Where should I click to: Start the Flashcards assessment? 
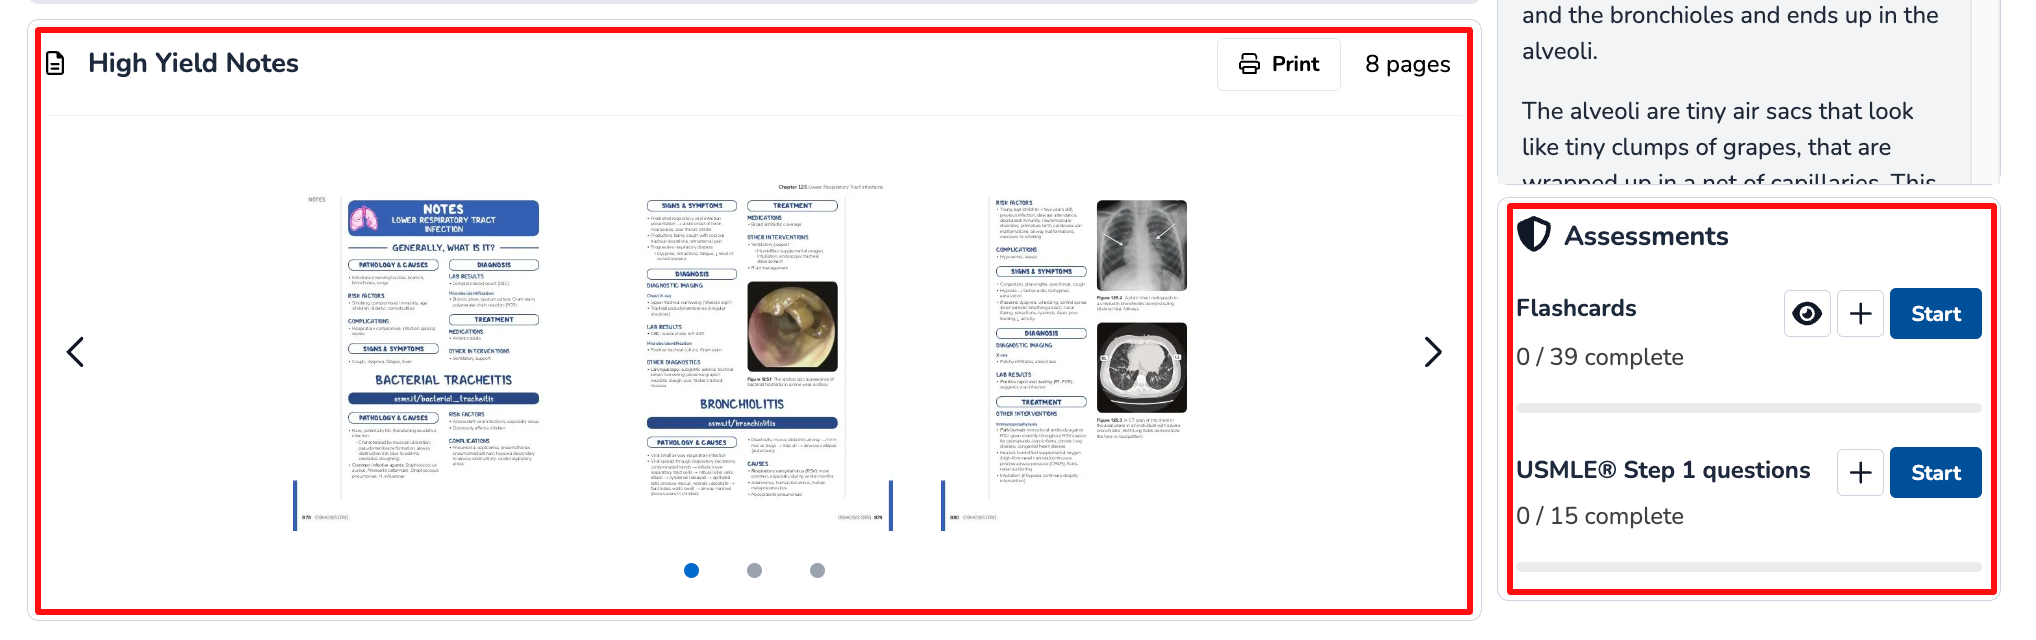pos(1935,314)
